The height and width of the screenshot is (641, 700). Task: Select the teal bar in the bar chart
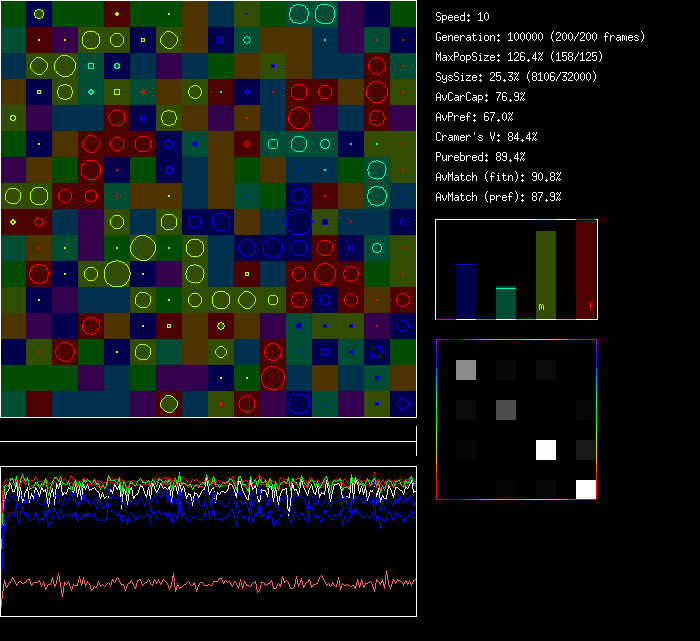tap(506, 302)
